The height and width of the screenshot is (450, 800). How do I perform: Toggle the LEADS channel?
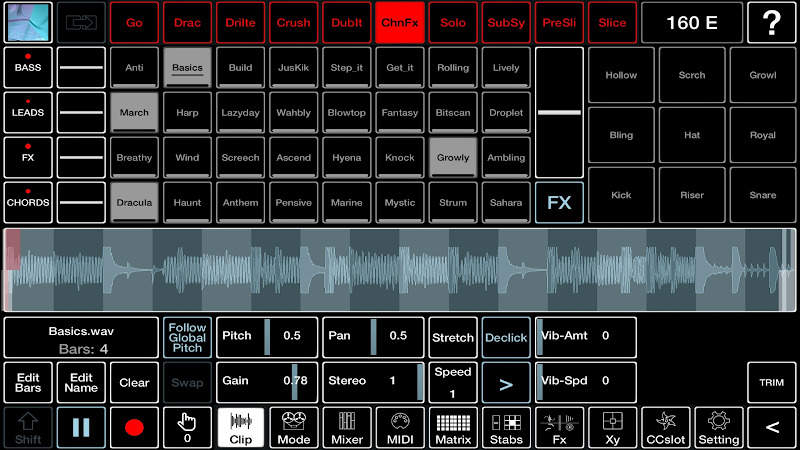[28, 112]
